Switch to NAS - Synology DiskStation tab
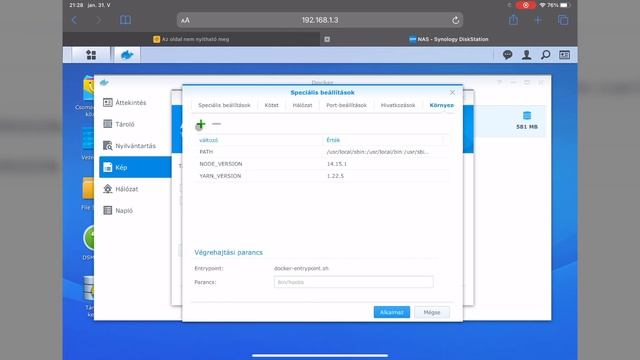640x360 pixels. coord(449,39)
